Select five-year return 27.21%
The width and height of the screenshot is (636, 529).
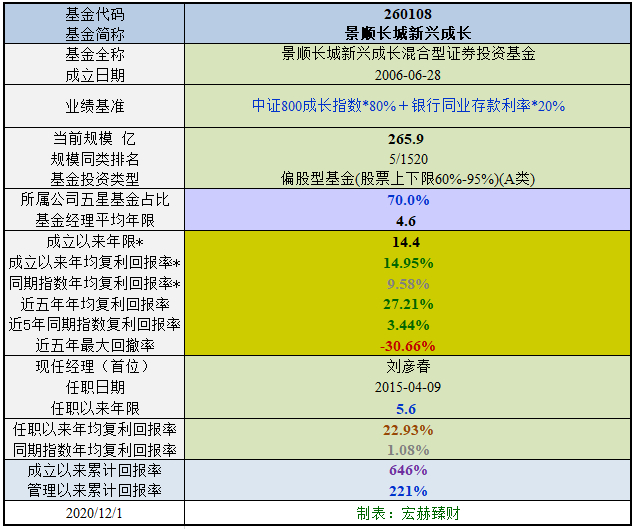(408, 304)
